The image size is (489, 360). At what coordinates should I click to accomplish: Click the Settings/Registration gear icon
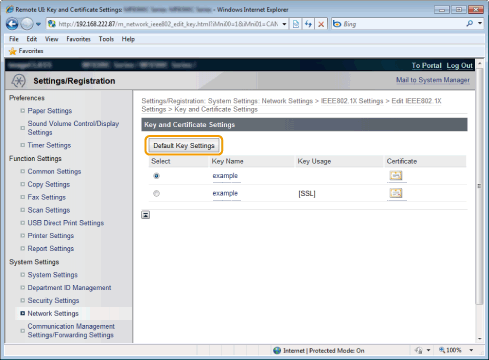(x=18, y=81)
